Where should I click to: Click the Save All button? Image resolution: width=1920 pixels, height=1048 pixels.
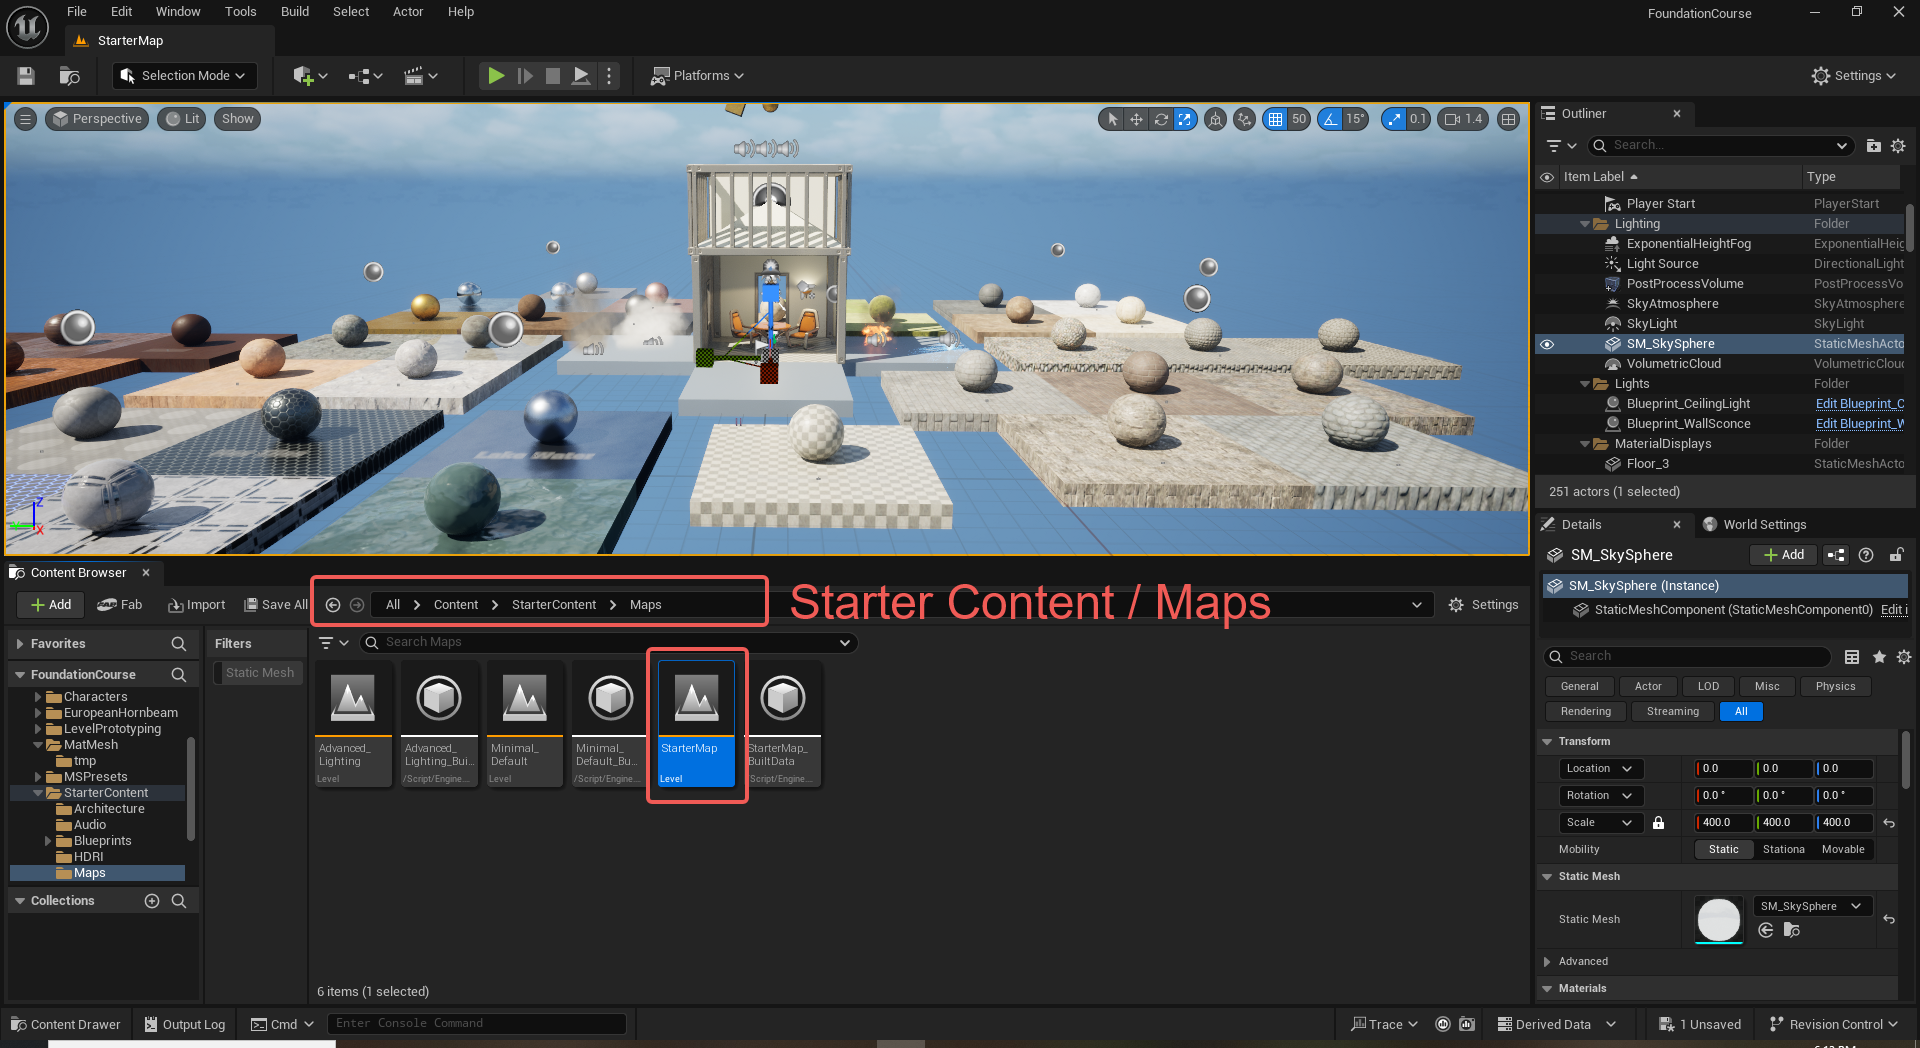(276, 605)
